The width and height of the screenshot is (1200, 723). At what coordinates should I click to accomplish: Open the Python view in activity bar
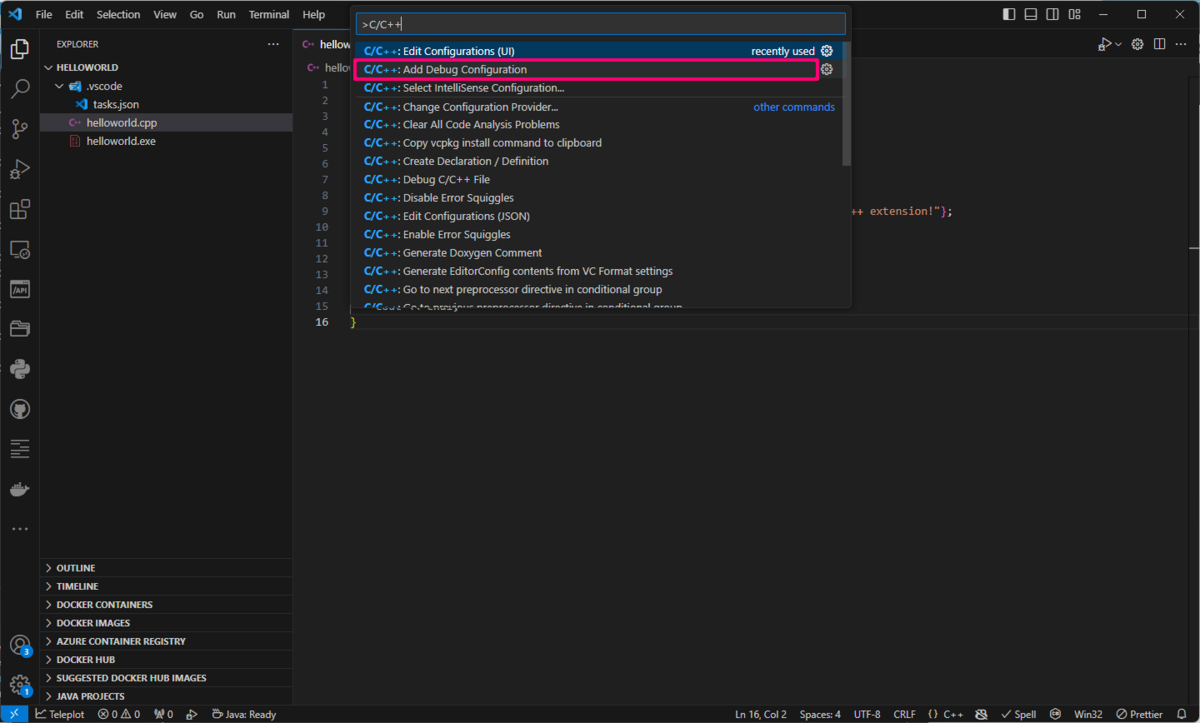click(19, 369)
